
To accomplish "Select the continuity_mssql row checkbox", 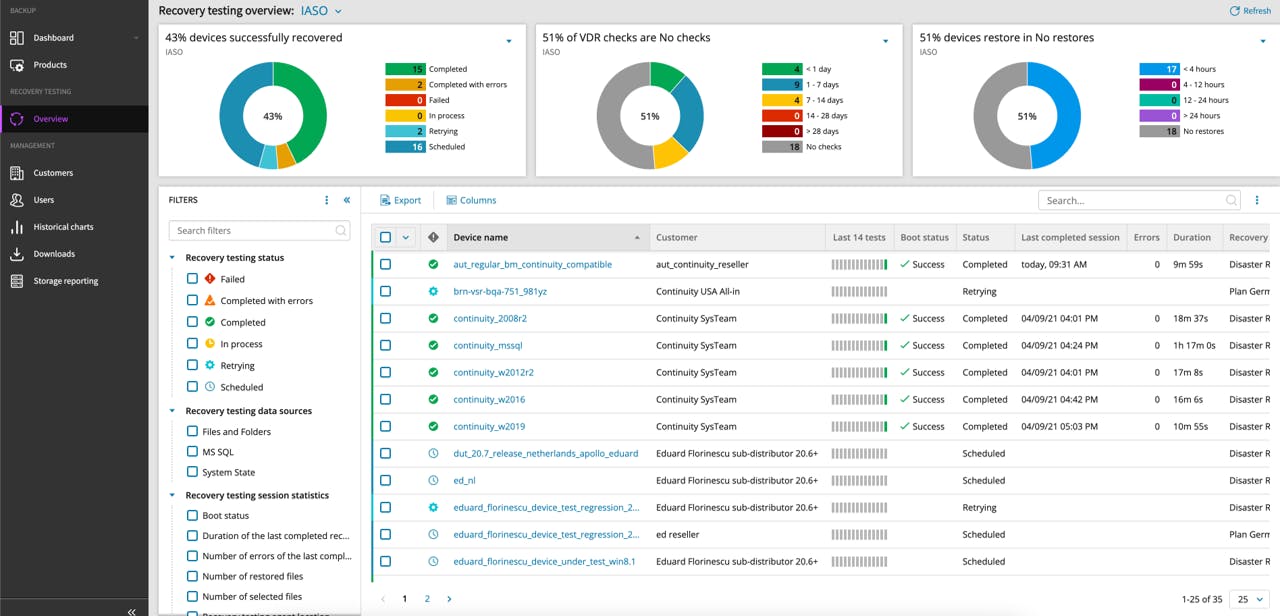I will tap(386, 346).
